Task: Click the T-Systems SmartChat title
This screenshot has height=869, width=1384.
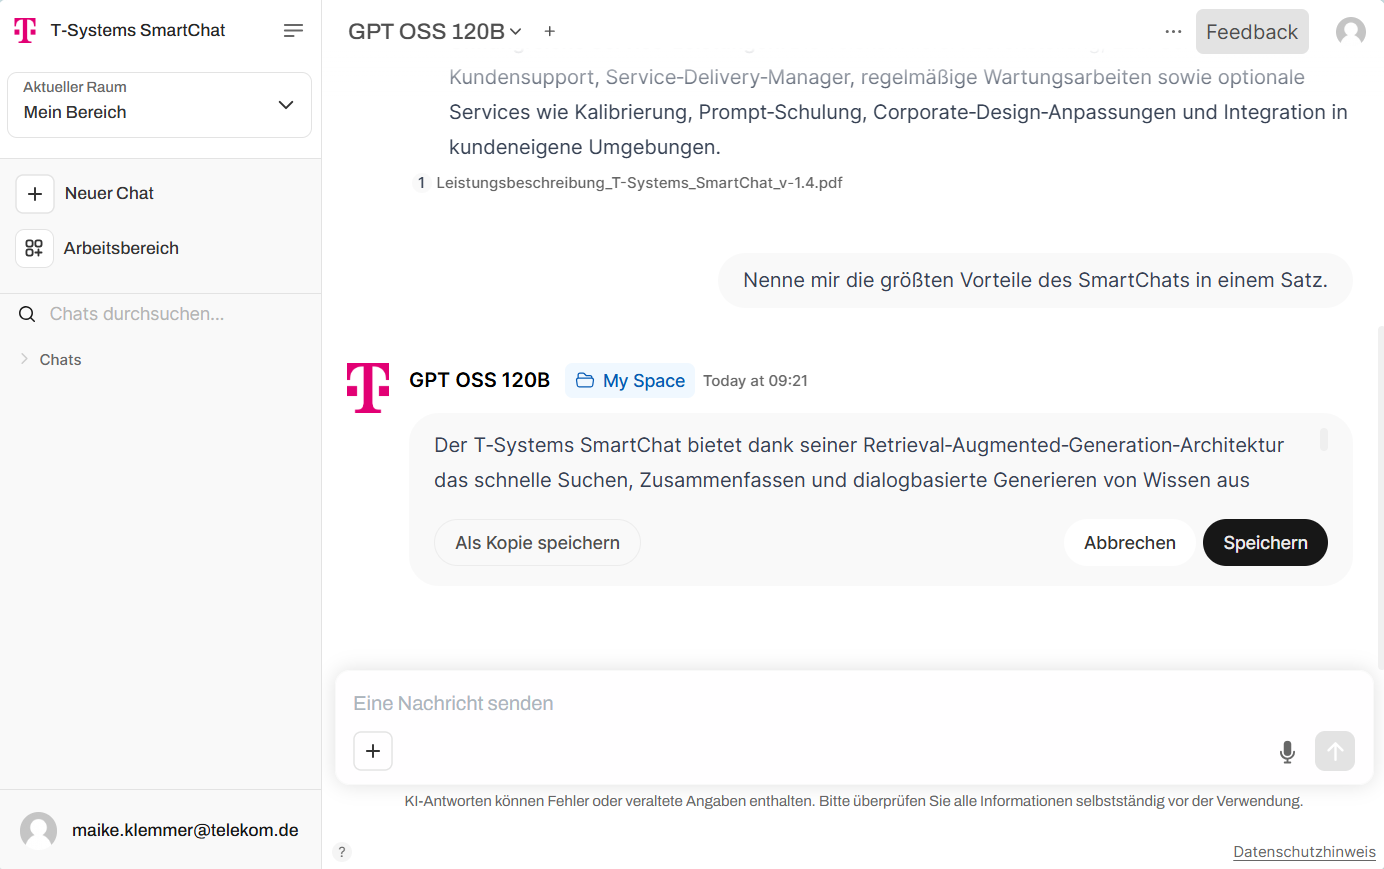Action: click(x=138, y=30)
